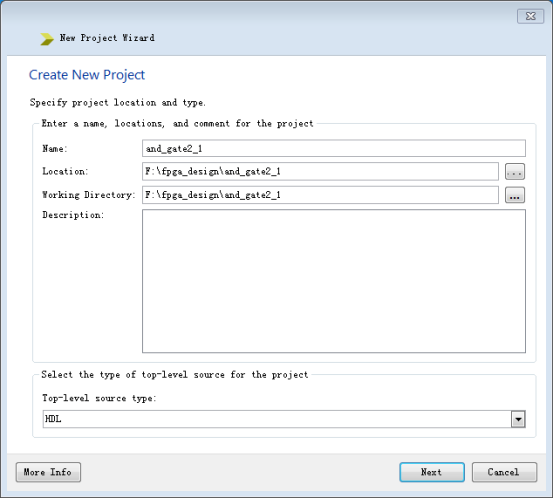Viewport: 554px width, 499px height.
Task: Click the Location: label
Action: (65, 171)
